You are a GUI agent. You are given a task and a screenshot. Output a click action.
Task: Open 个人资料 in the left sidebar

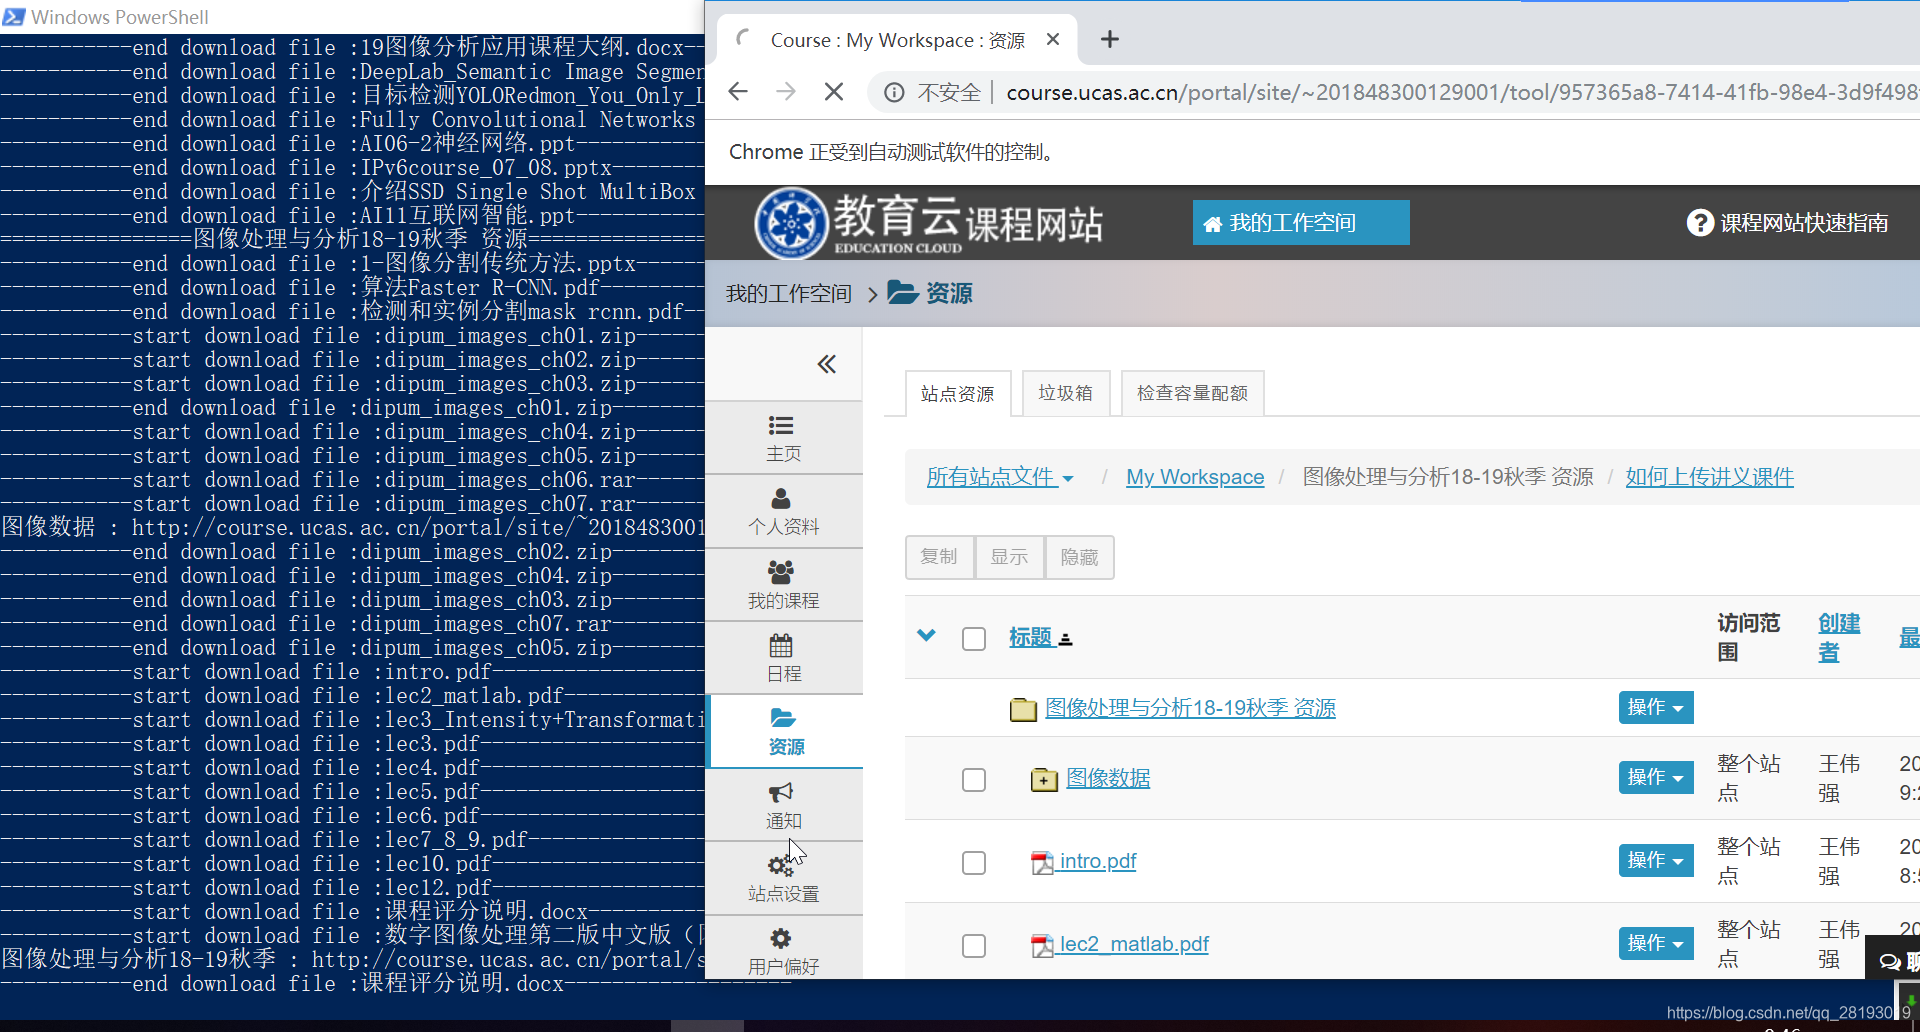click(x=783, y=511)
